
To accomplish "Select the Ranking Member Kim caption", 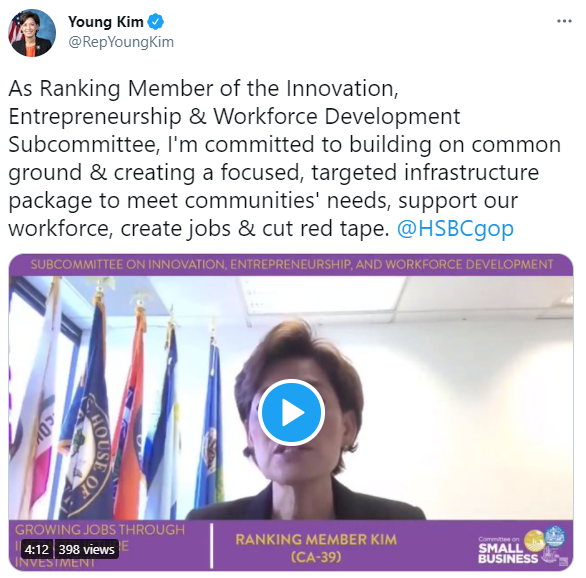I will pos(316,540).
